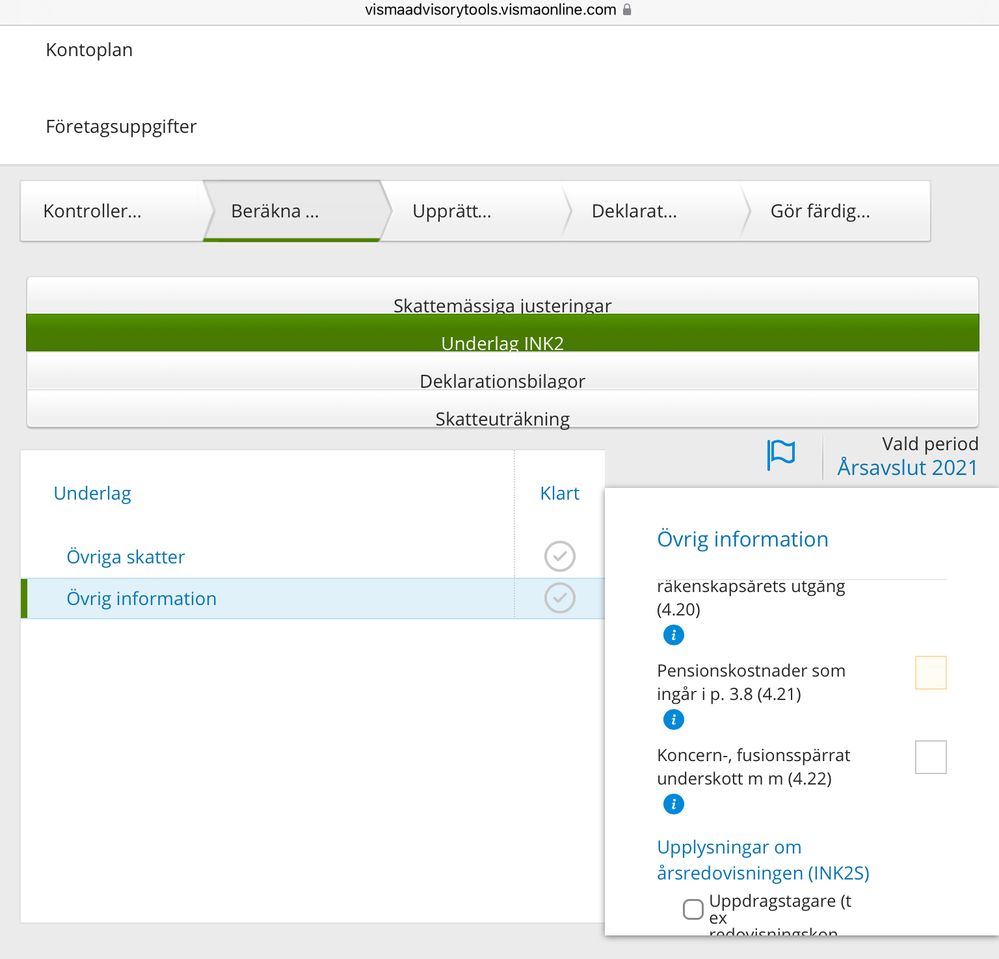Select the Övriga skatter row
The height and width of the screenshot is (959, 999).
point(126,557)
